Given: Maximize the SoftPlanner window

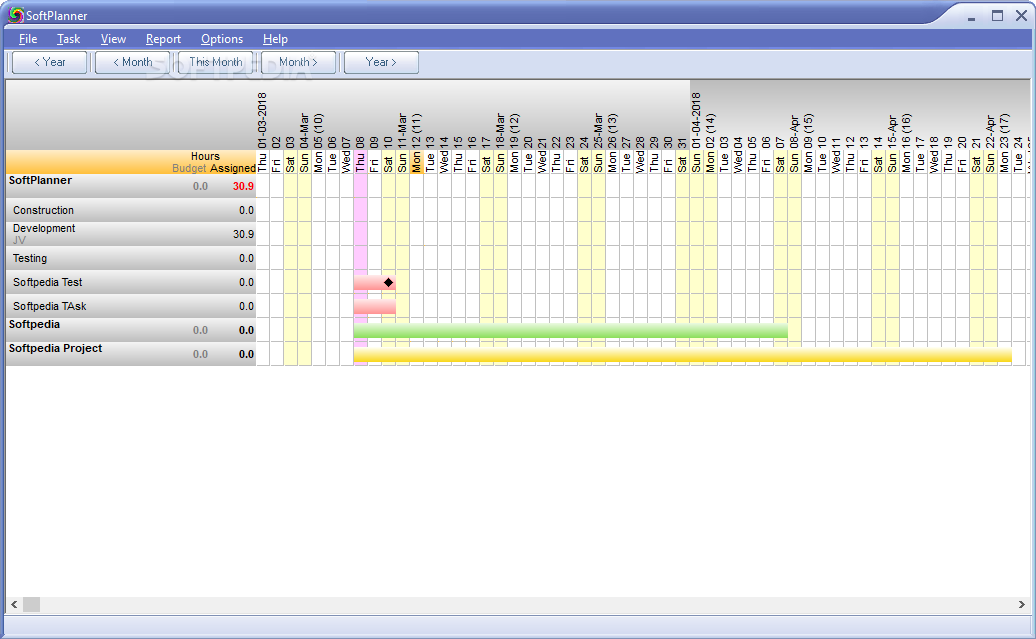Looking at the screenshot, I should (997, 16).
